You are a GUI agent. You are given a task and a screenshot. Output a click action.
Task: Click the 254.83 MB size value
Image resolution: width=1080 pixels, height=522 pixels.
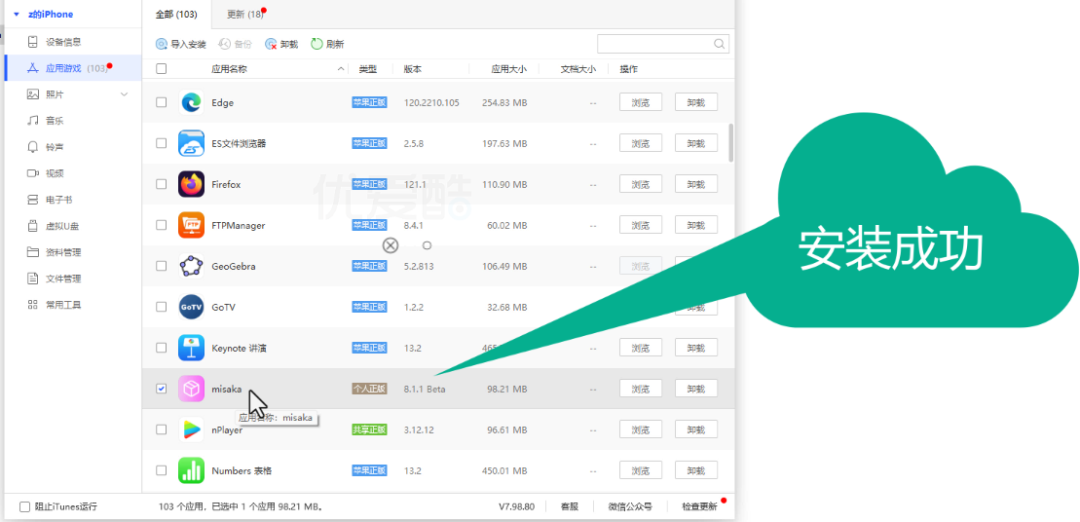coord(504,103)
